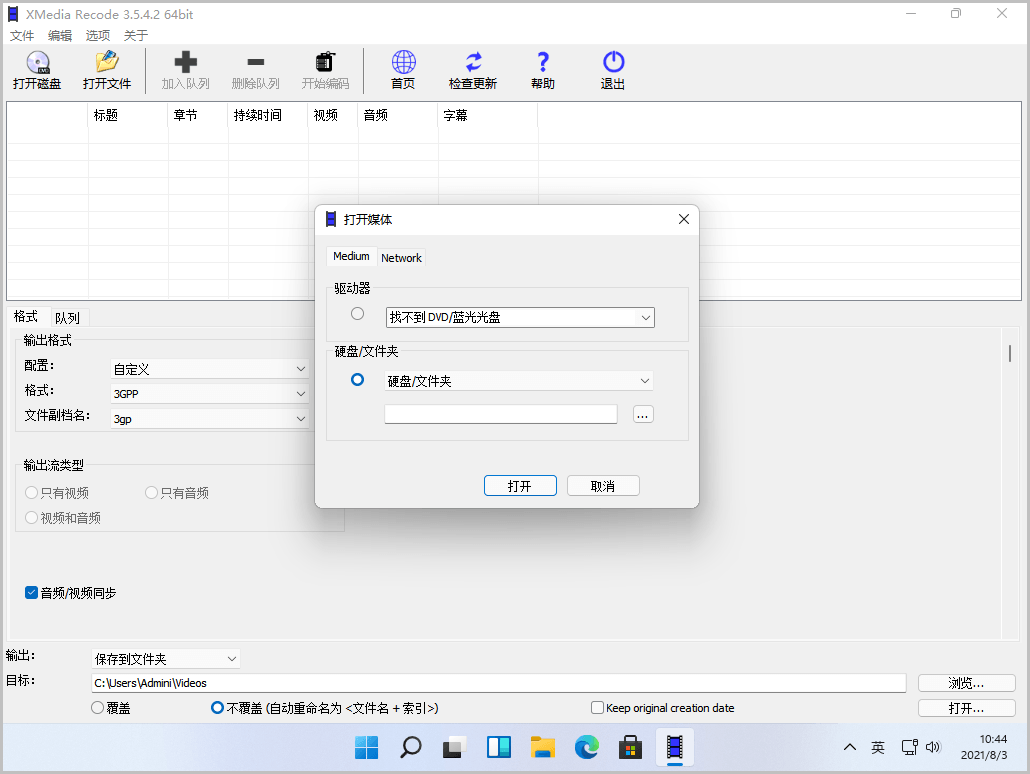Click the 标题 column header
1030x774 pixels.
click(127, 116)
